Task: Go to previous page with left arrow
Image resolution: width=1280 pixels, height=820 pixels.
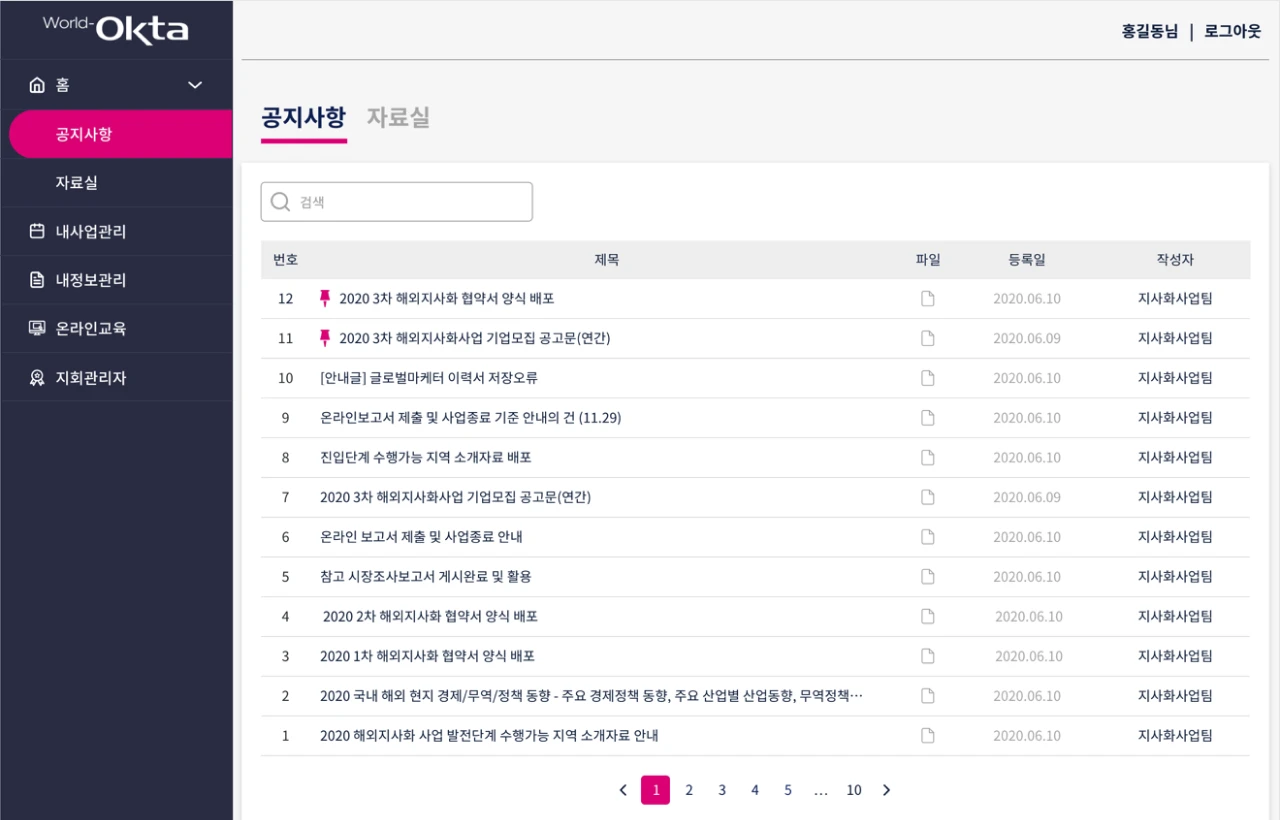Action: click(x=623, y=790)
